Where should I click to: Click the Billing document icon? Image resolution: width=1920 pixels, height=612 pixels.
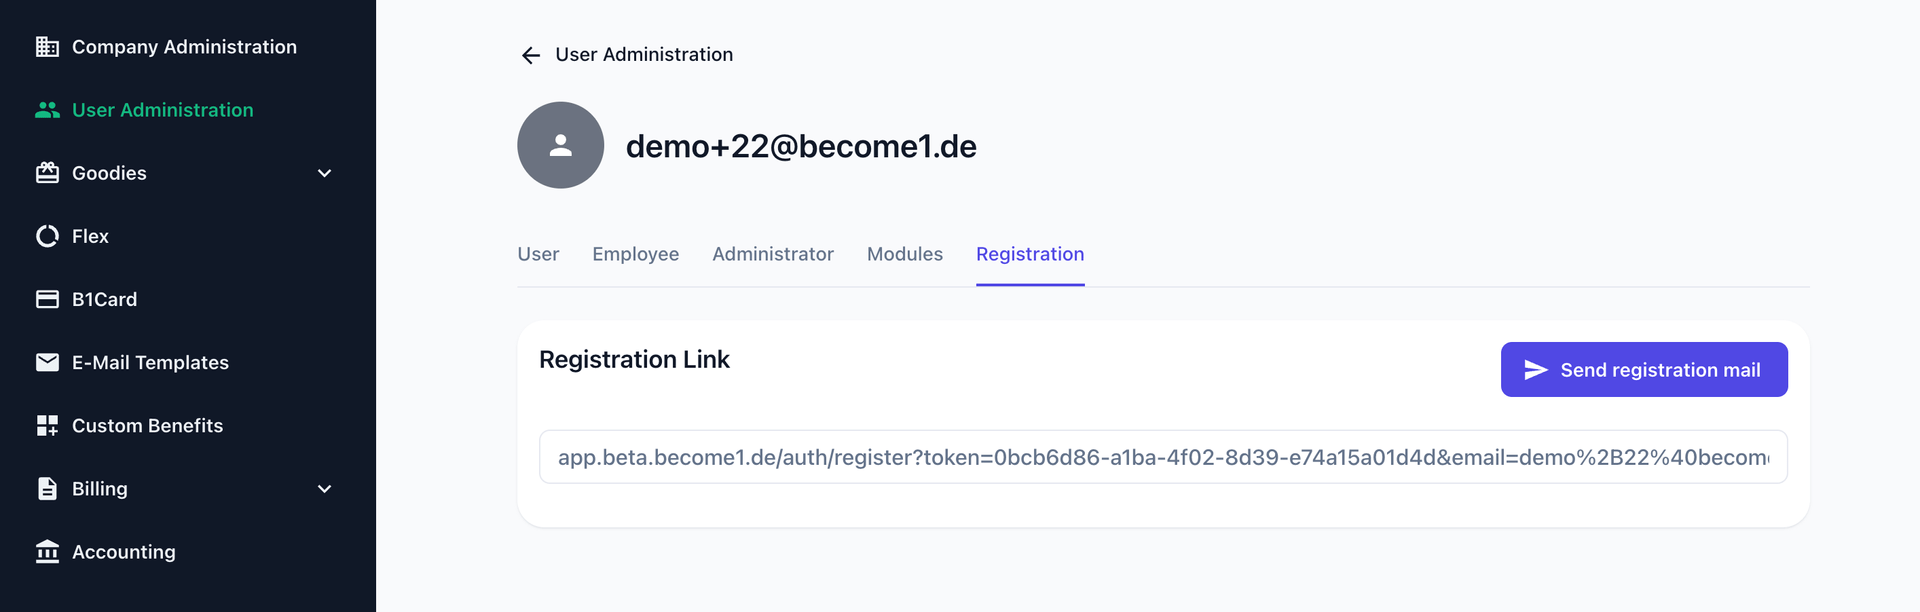click(47, 489)
